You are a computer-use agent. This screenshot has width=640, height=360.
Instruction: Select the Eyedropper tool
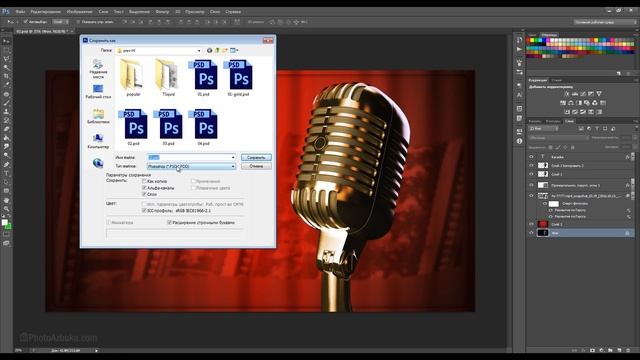[6, 85]
